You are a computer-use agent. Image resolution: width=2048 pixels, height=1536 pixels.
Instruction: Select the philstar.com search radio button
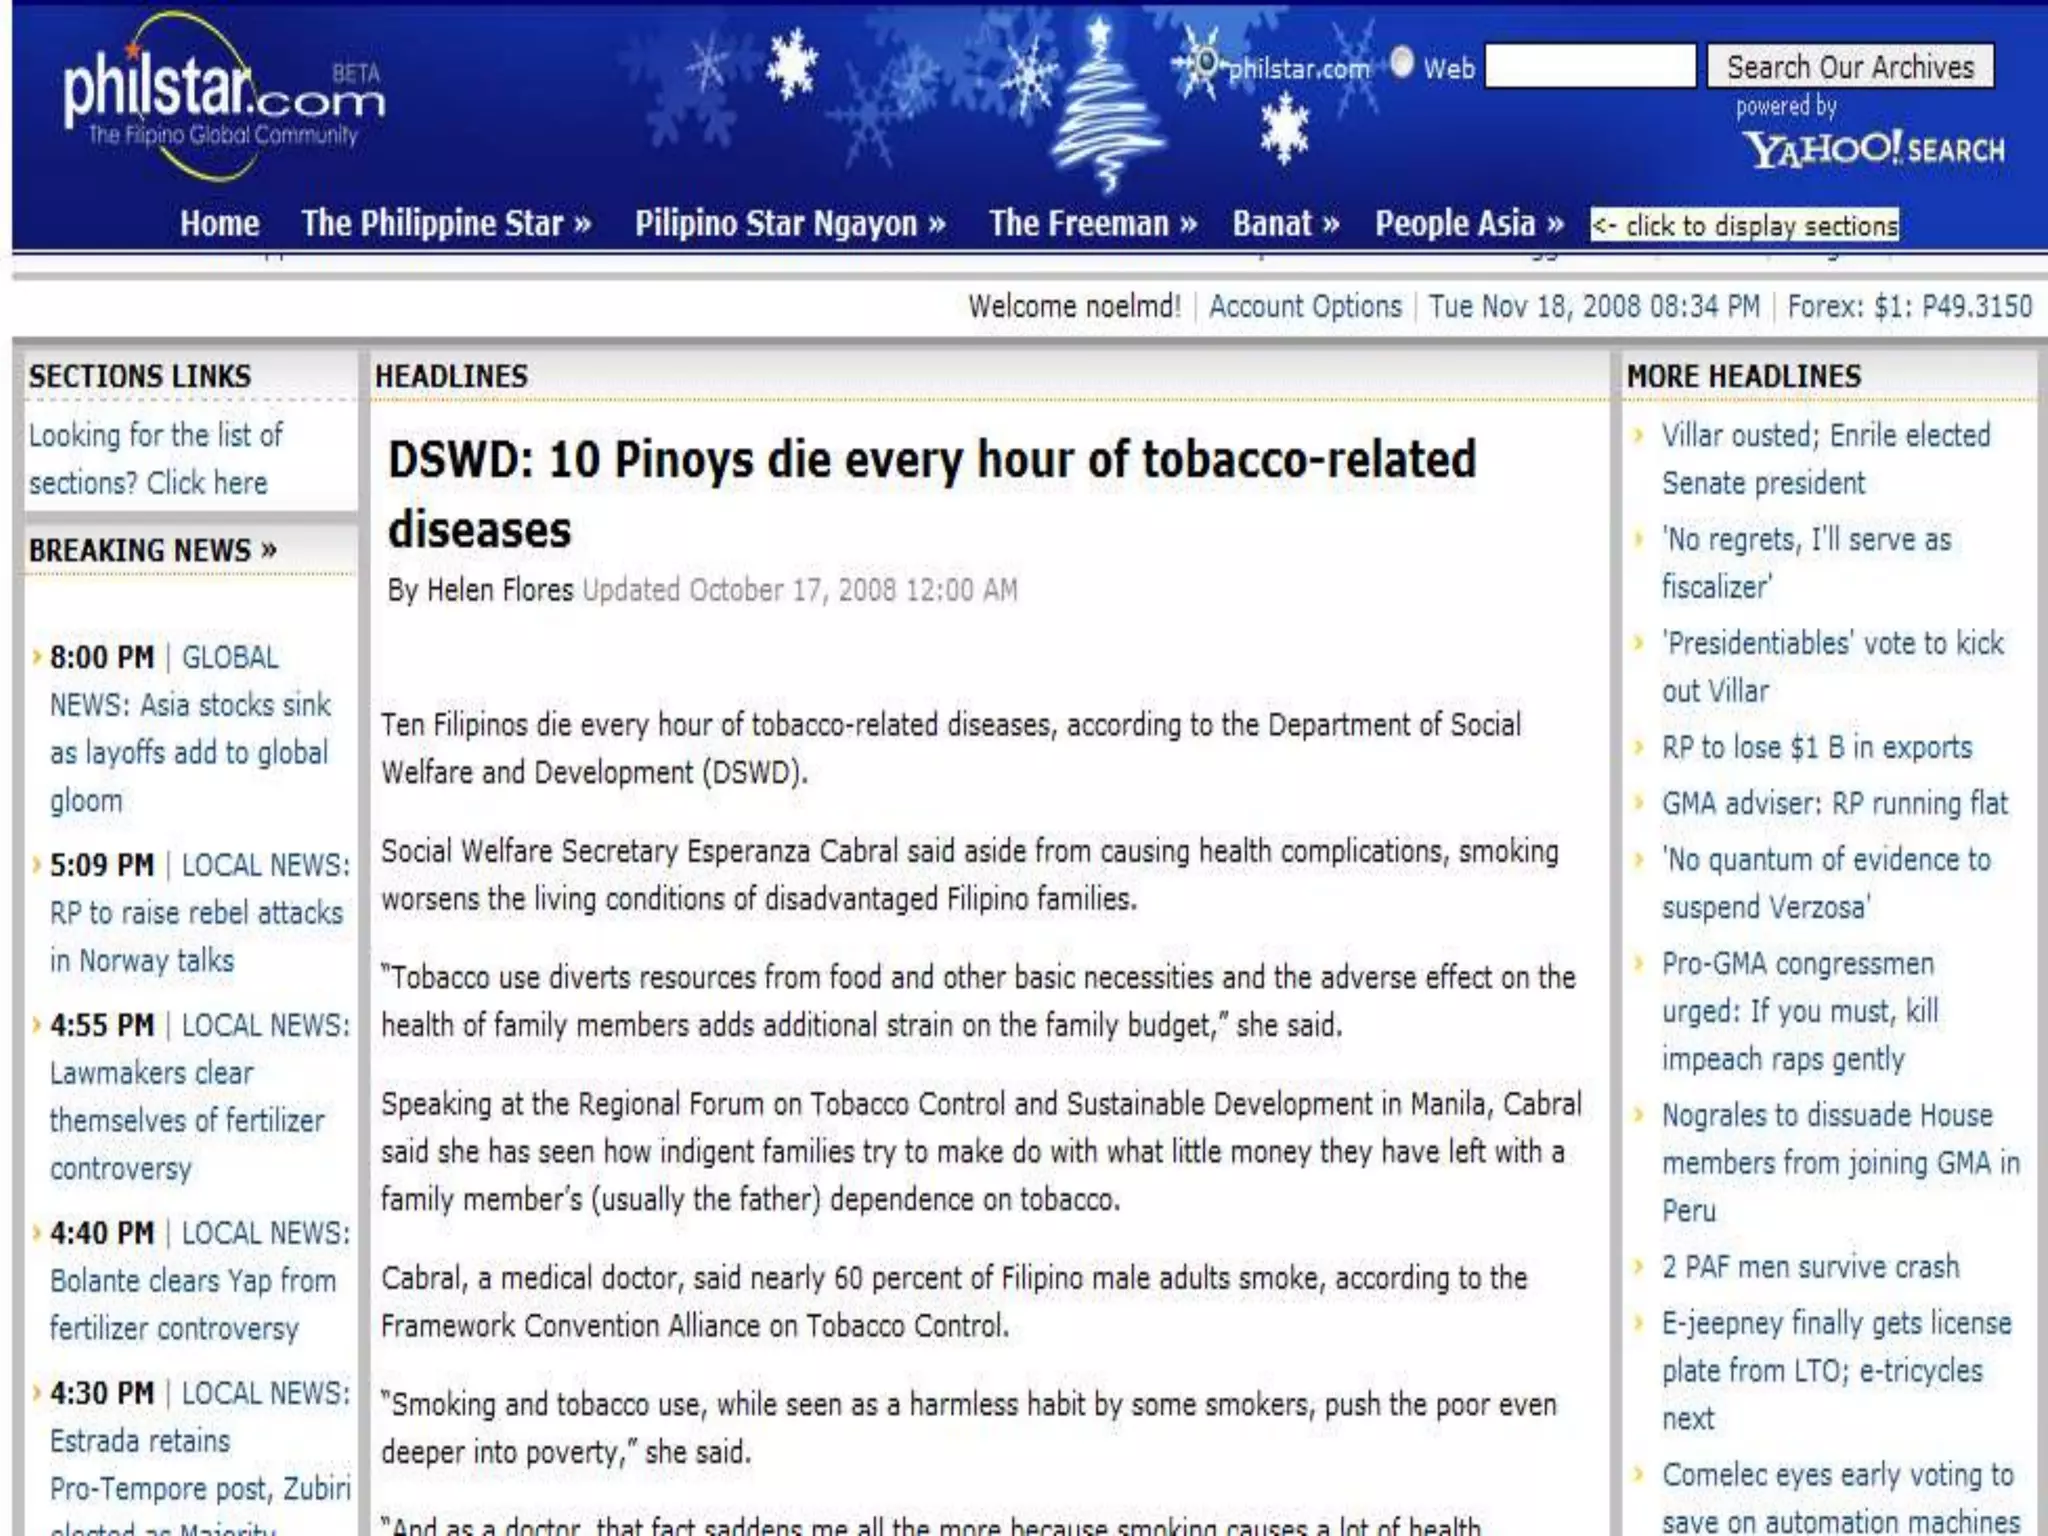(x=1207, y=63)
